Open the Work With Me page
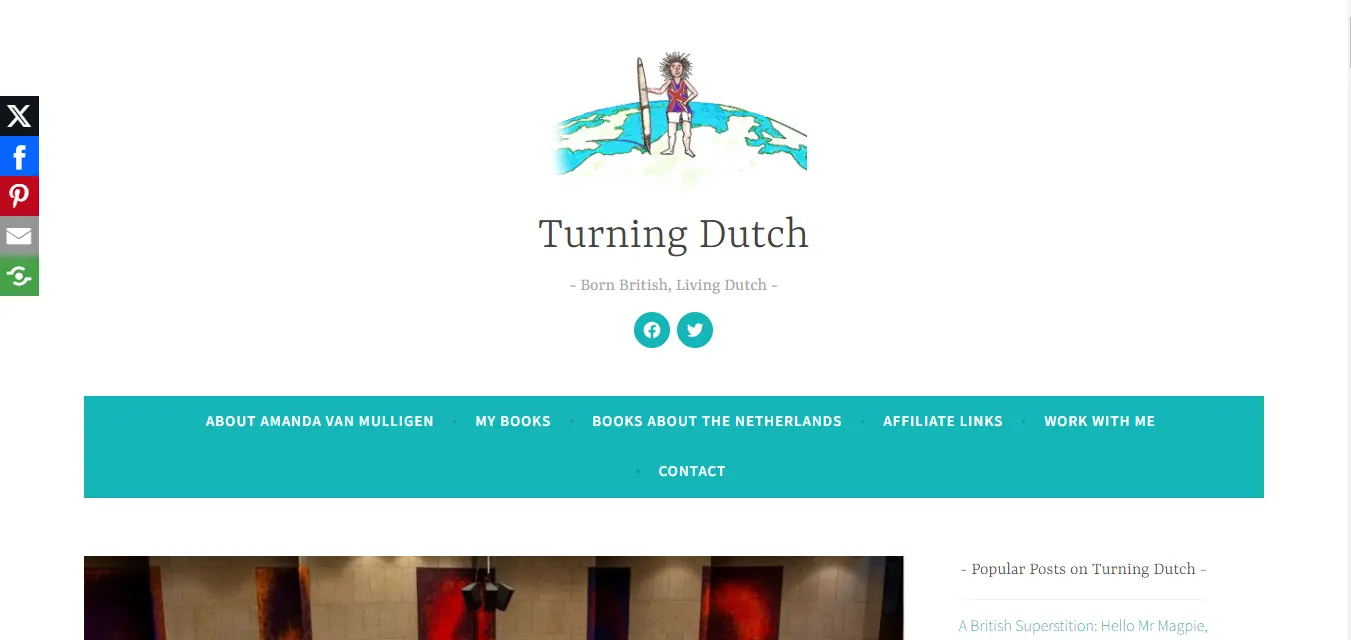 1100,421
